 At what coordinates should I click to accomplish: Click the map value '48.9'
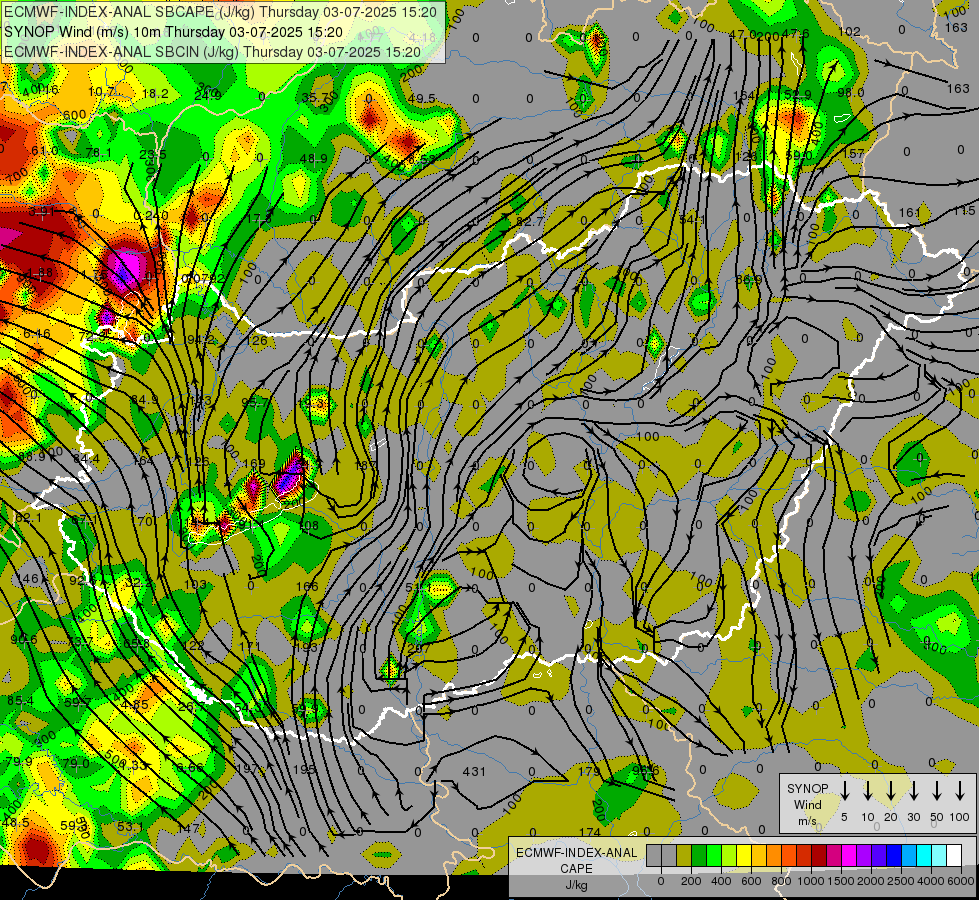coord(313,159)
